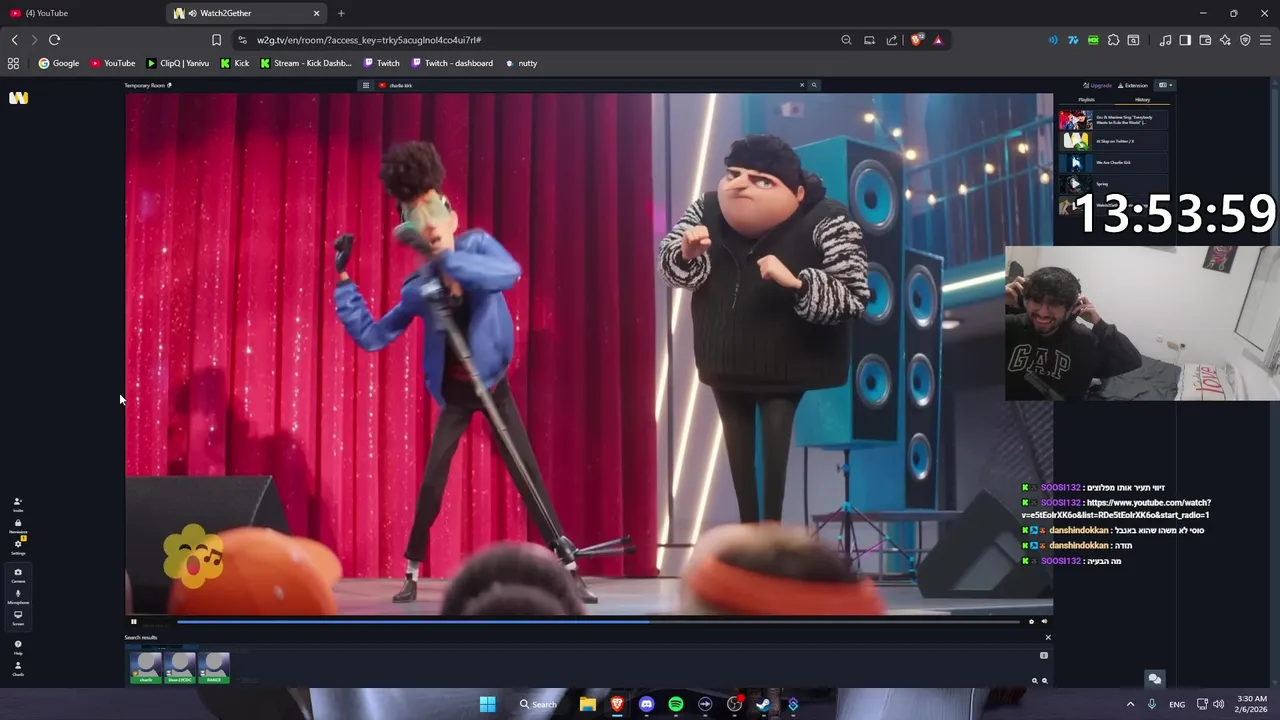Open the browser extensions puzzle icon
The height and width of the screenshot is (720, 1280).
point(1113,40)
